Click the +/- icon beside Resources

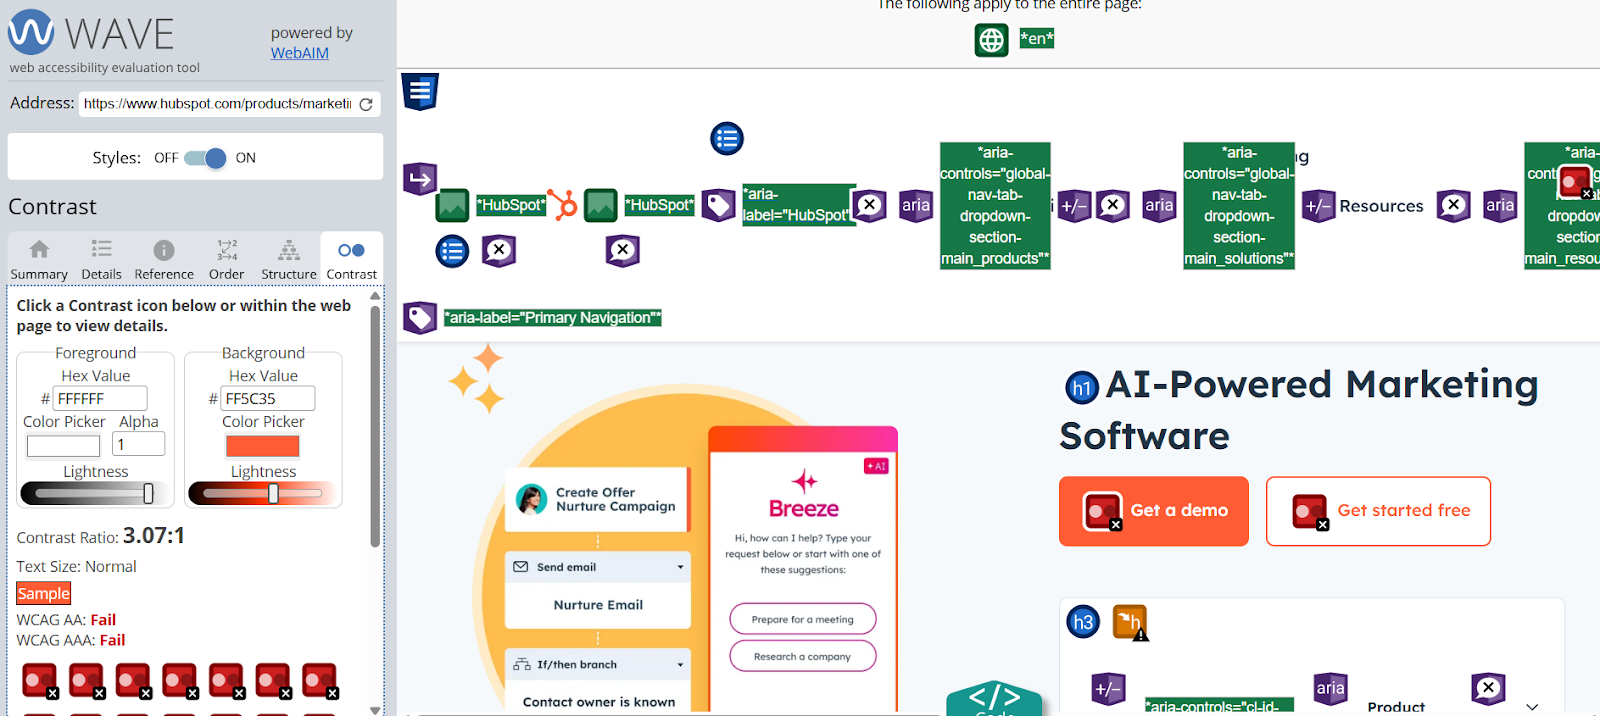(x=1319, y=206)
